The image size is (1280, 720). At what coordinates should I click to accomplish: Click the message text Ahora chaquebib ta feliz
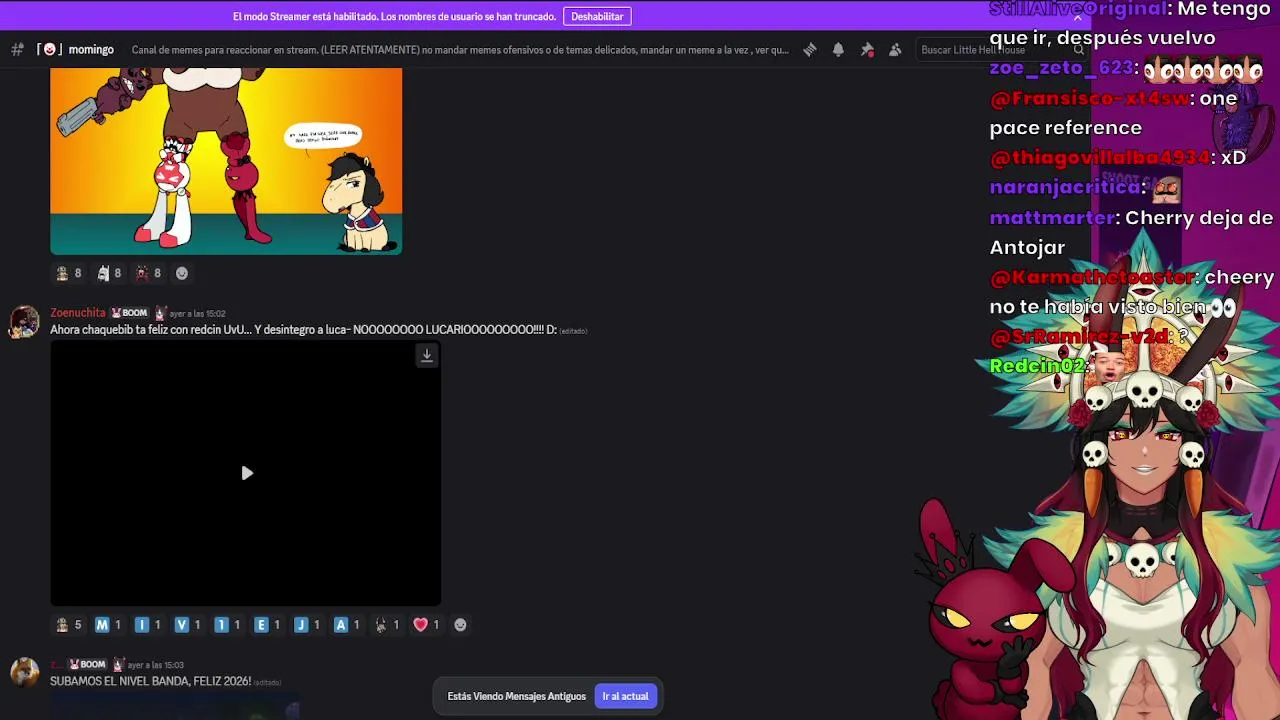(303, 330)
